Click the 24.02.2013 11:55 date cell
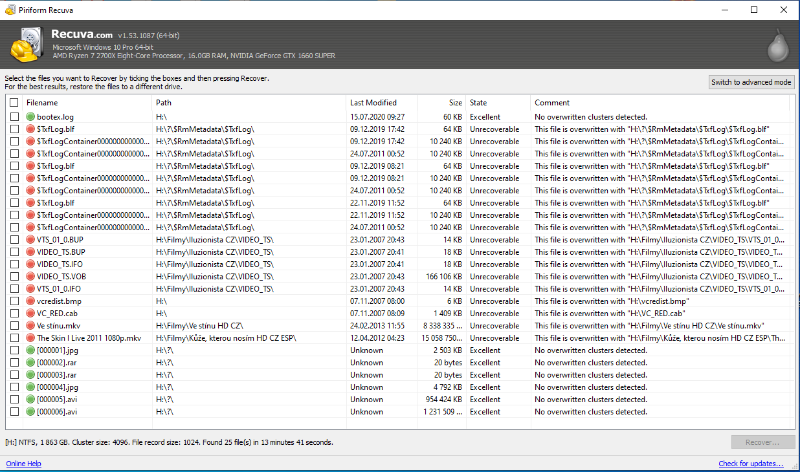The height and width of the screenshot is (472, 800). [377, 326]
